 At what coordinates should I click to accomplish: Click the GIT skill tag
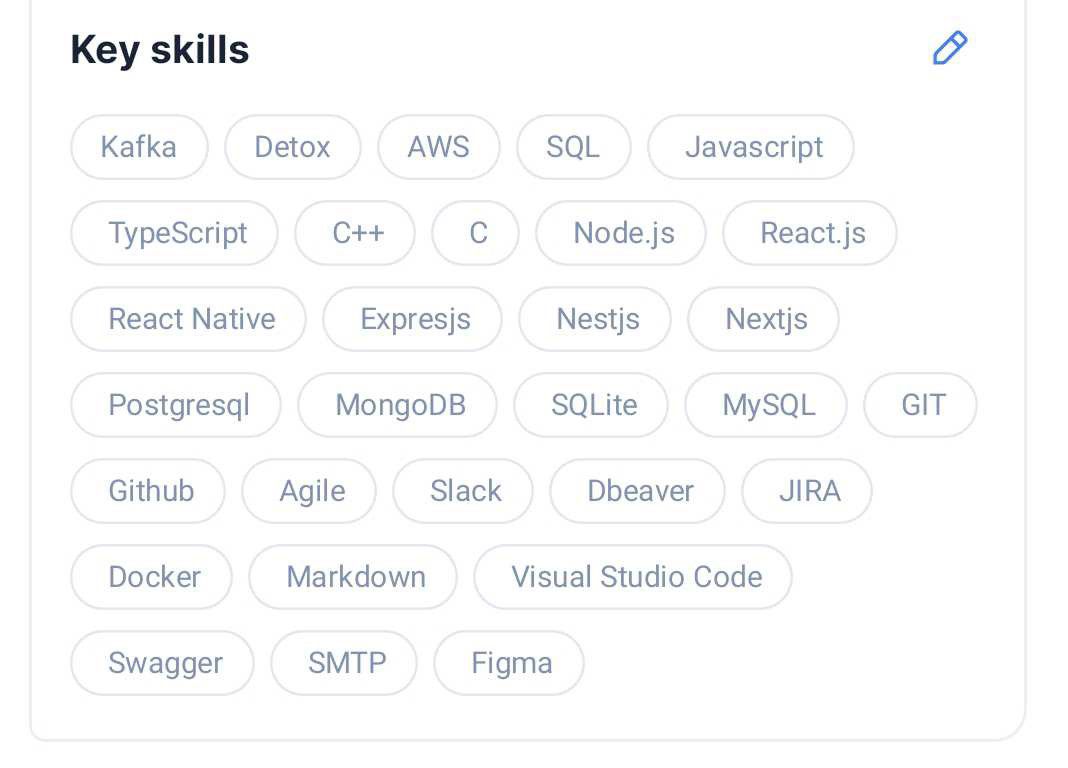click(920, 404)
